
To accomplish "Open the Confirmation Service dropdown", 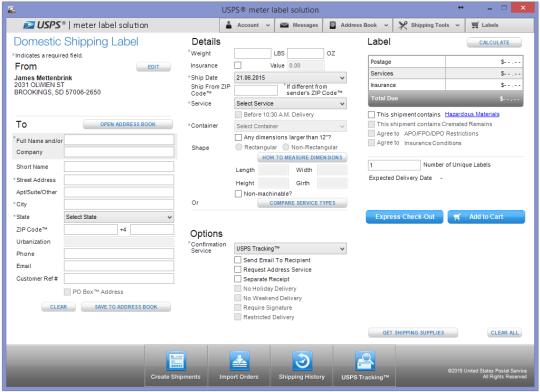I will [x=290, y=249].
